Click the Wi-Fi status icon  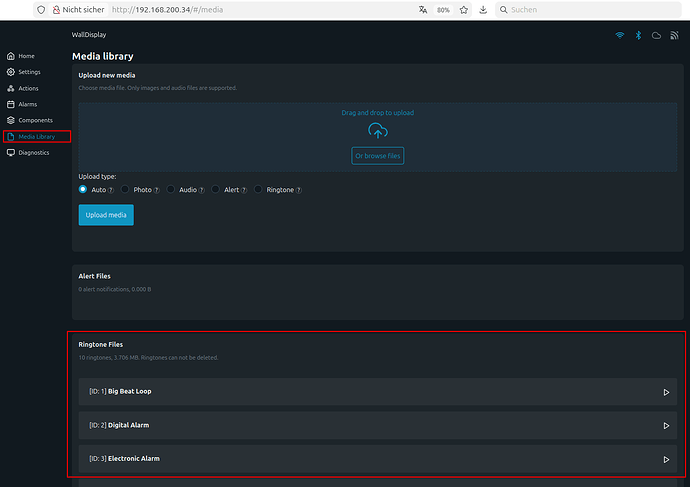[620, 35]
